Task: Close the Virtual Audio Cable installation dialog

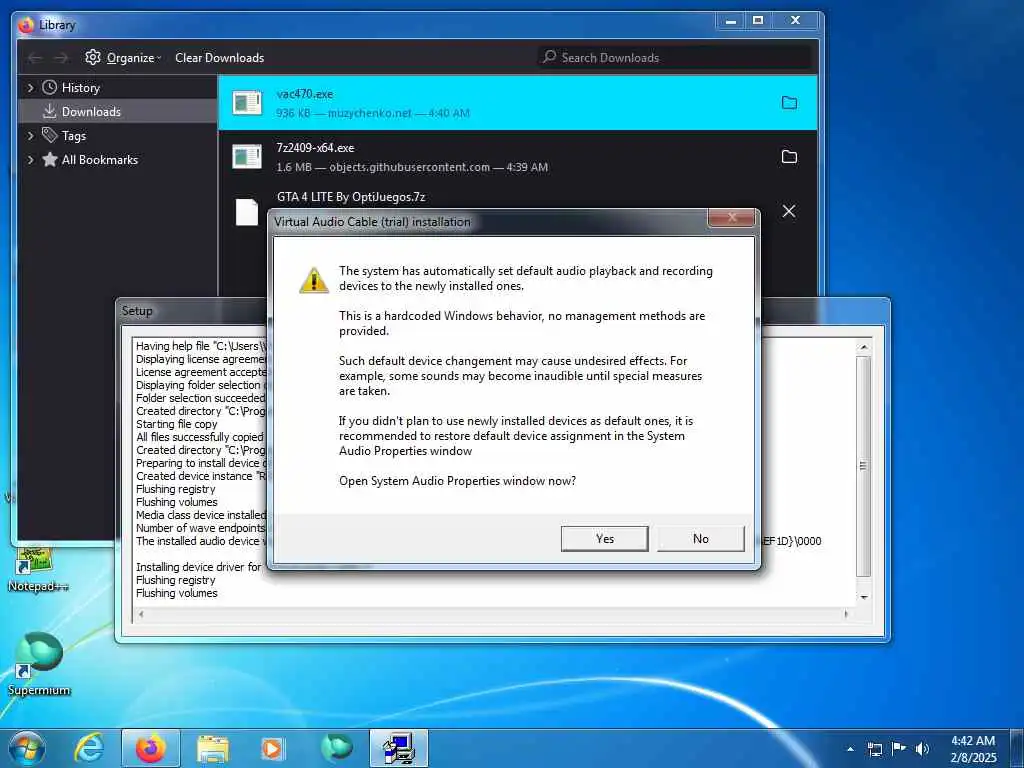Action: pyautogui.click(x=732, y=218)
